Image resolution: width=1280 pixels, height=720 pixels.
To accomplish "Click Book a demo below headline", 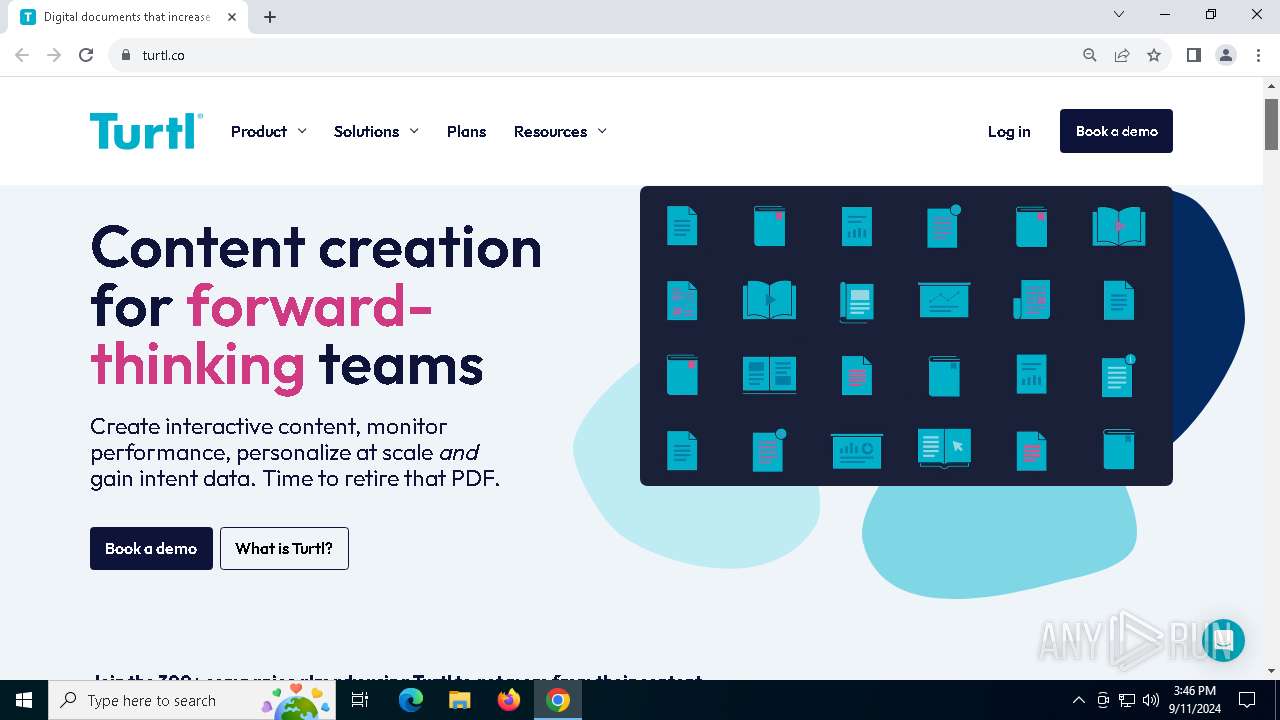I will coord(151,548).
